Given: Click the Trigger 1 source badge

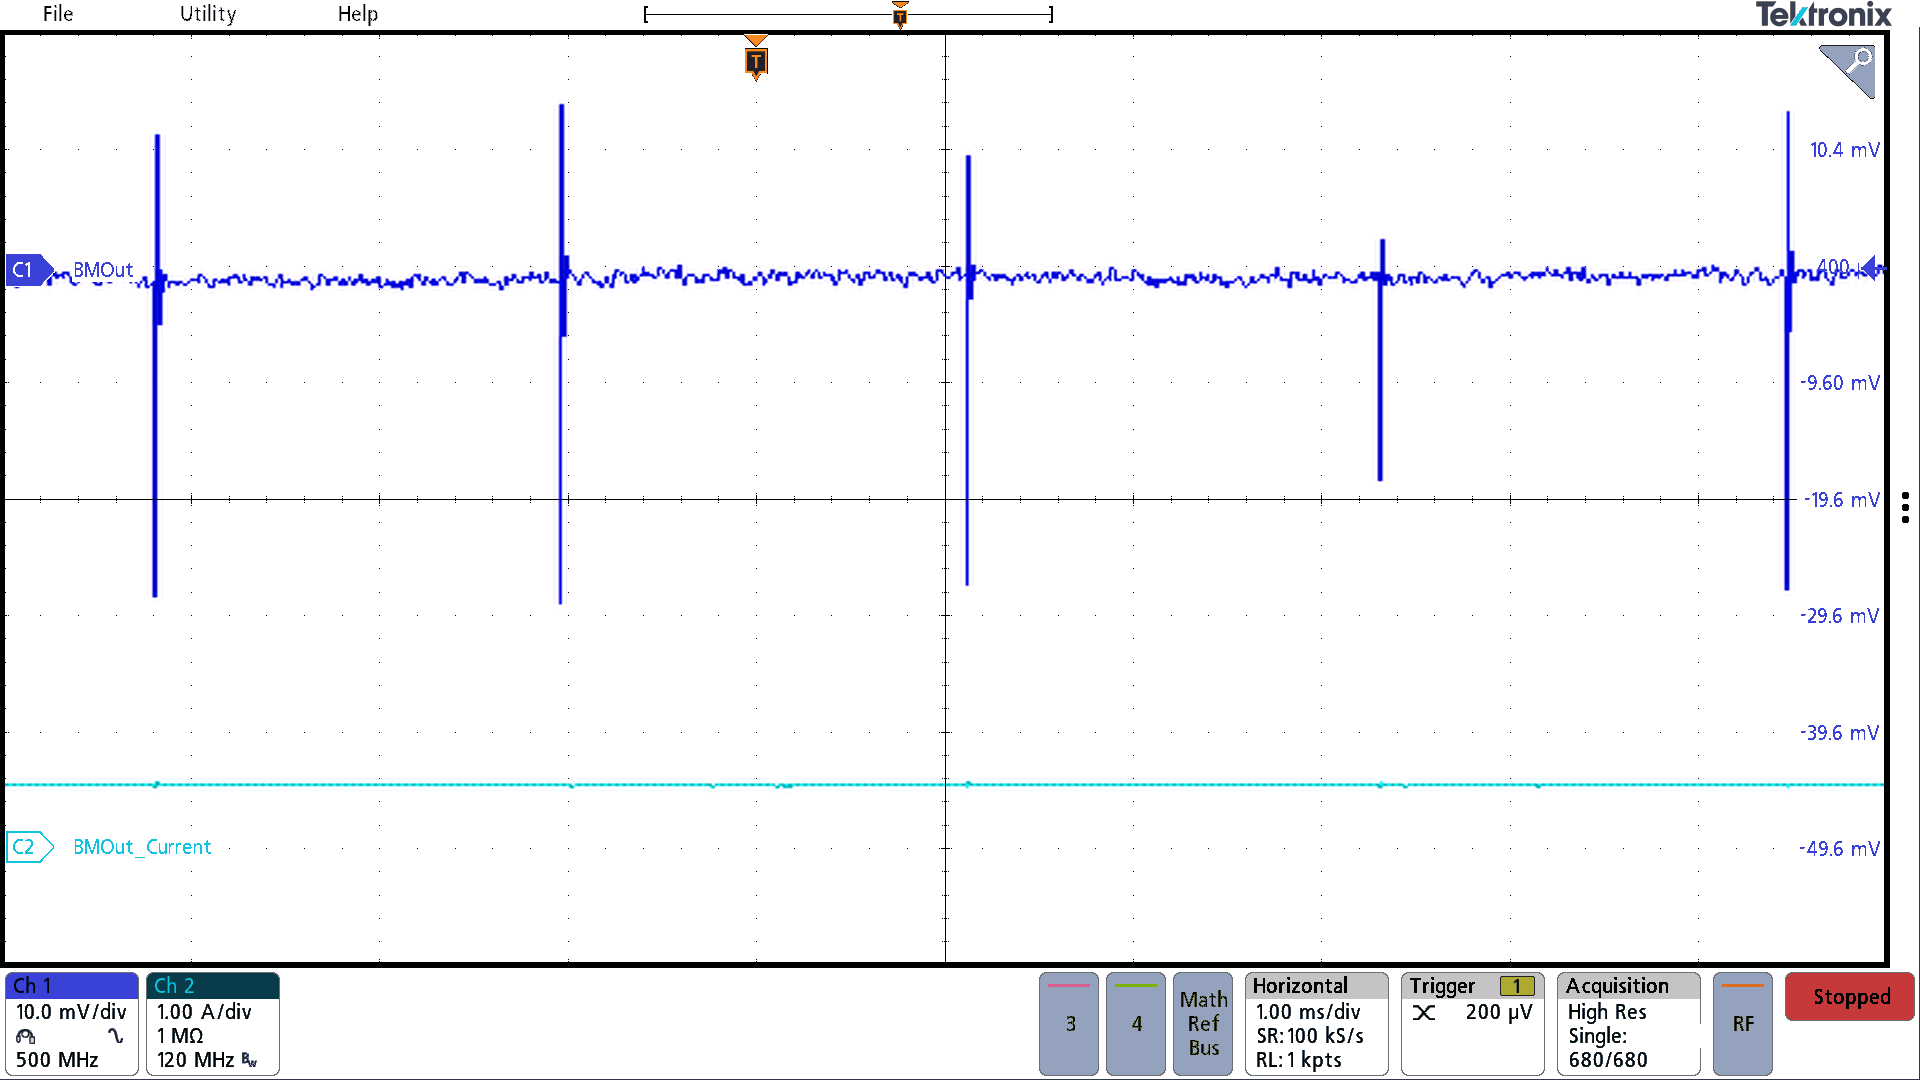Looking at the screenshot, I should pos(1519,985).
